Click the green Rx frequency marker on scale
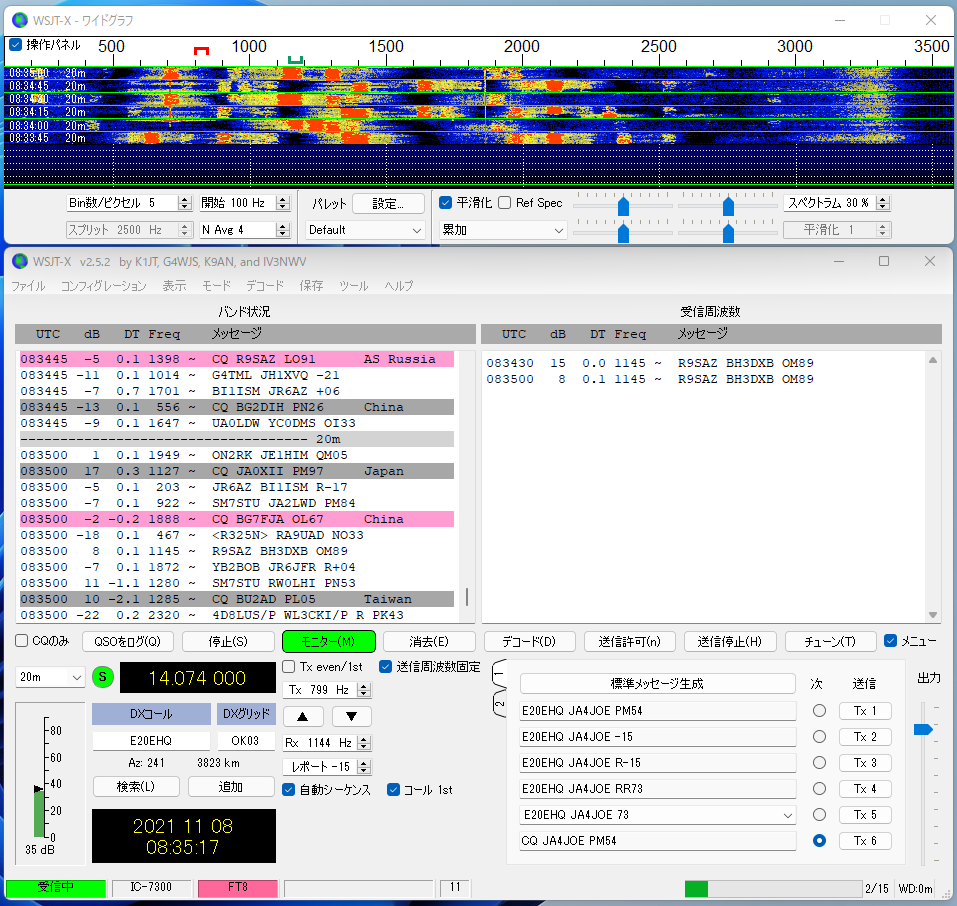The height and width of the screenshot is (906, 957). click(294, 61)
